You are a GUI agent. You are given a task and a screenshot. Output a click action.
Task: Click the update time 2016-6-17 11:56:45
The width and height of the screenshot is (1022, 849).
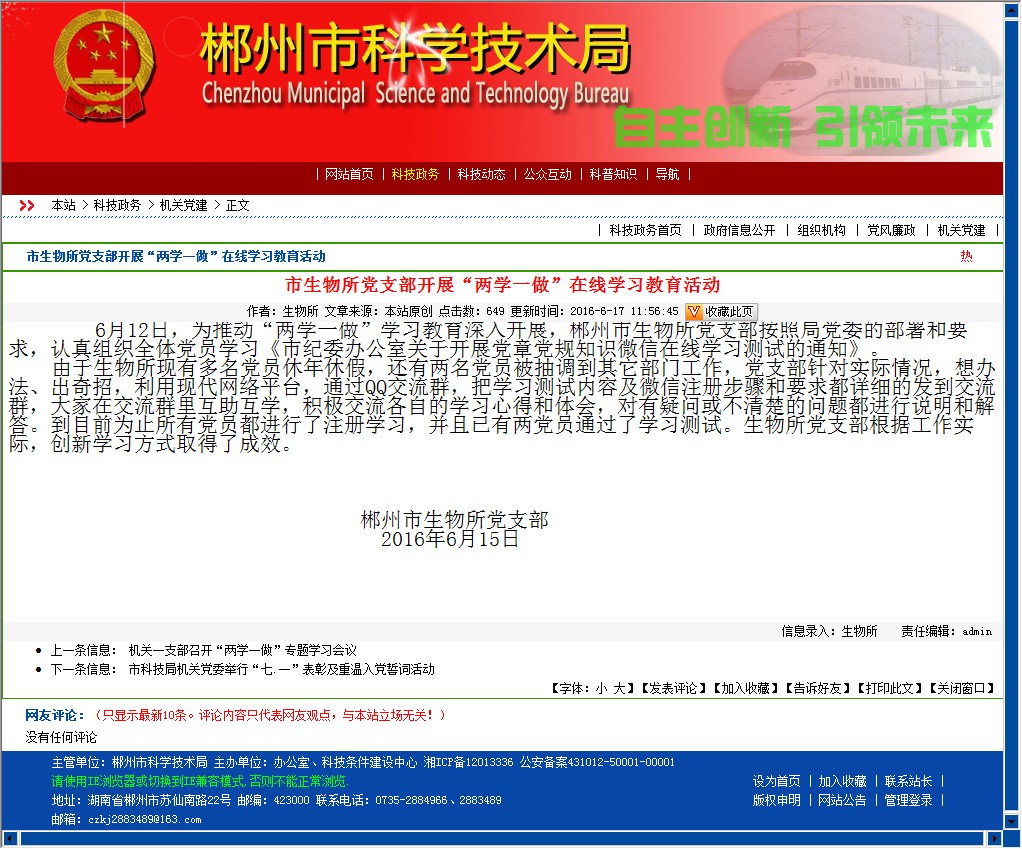click(624, 312)
